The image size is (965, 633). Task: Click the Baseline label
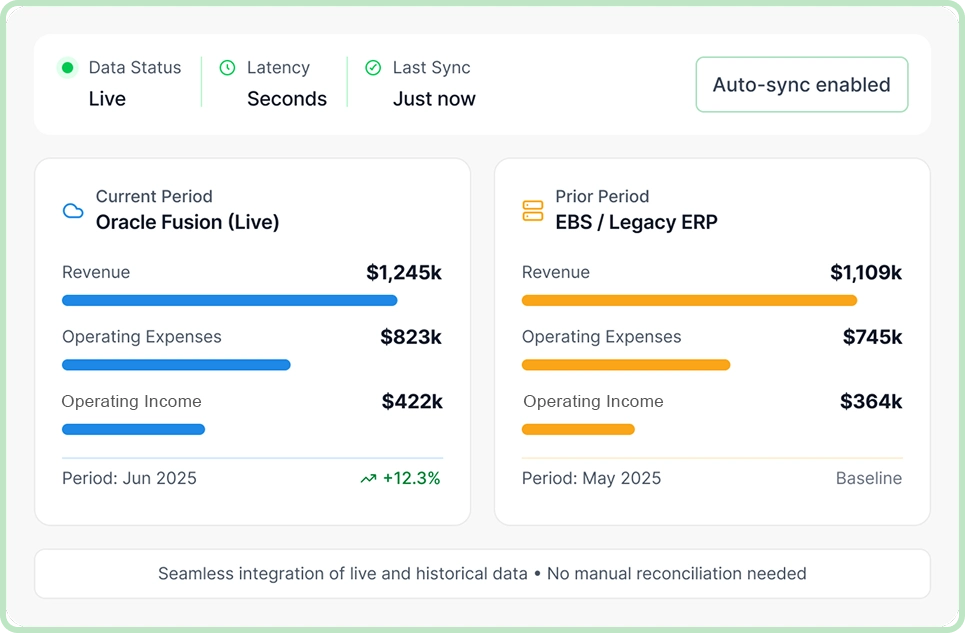tap(869, 479)
